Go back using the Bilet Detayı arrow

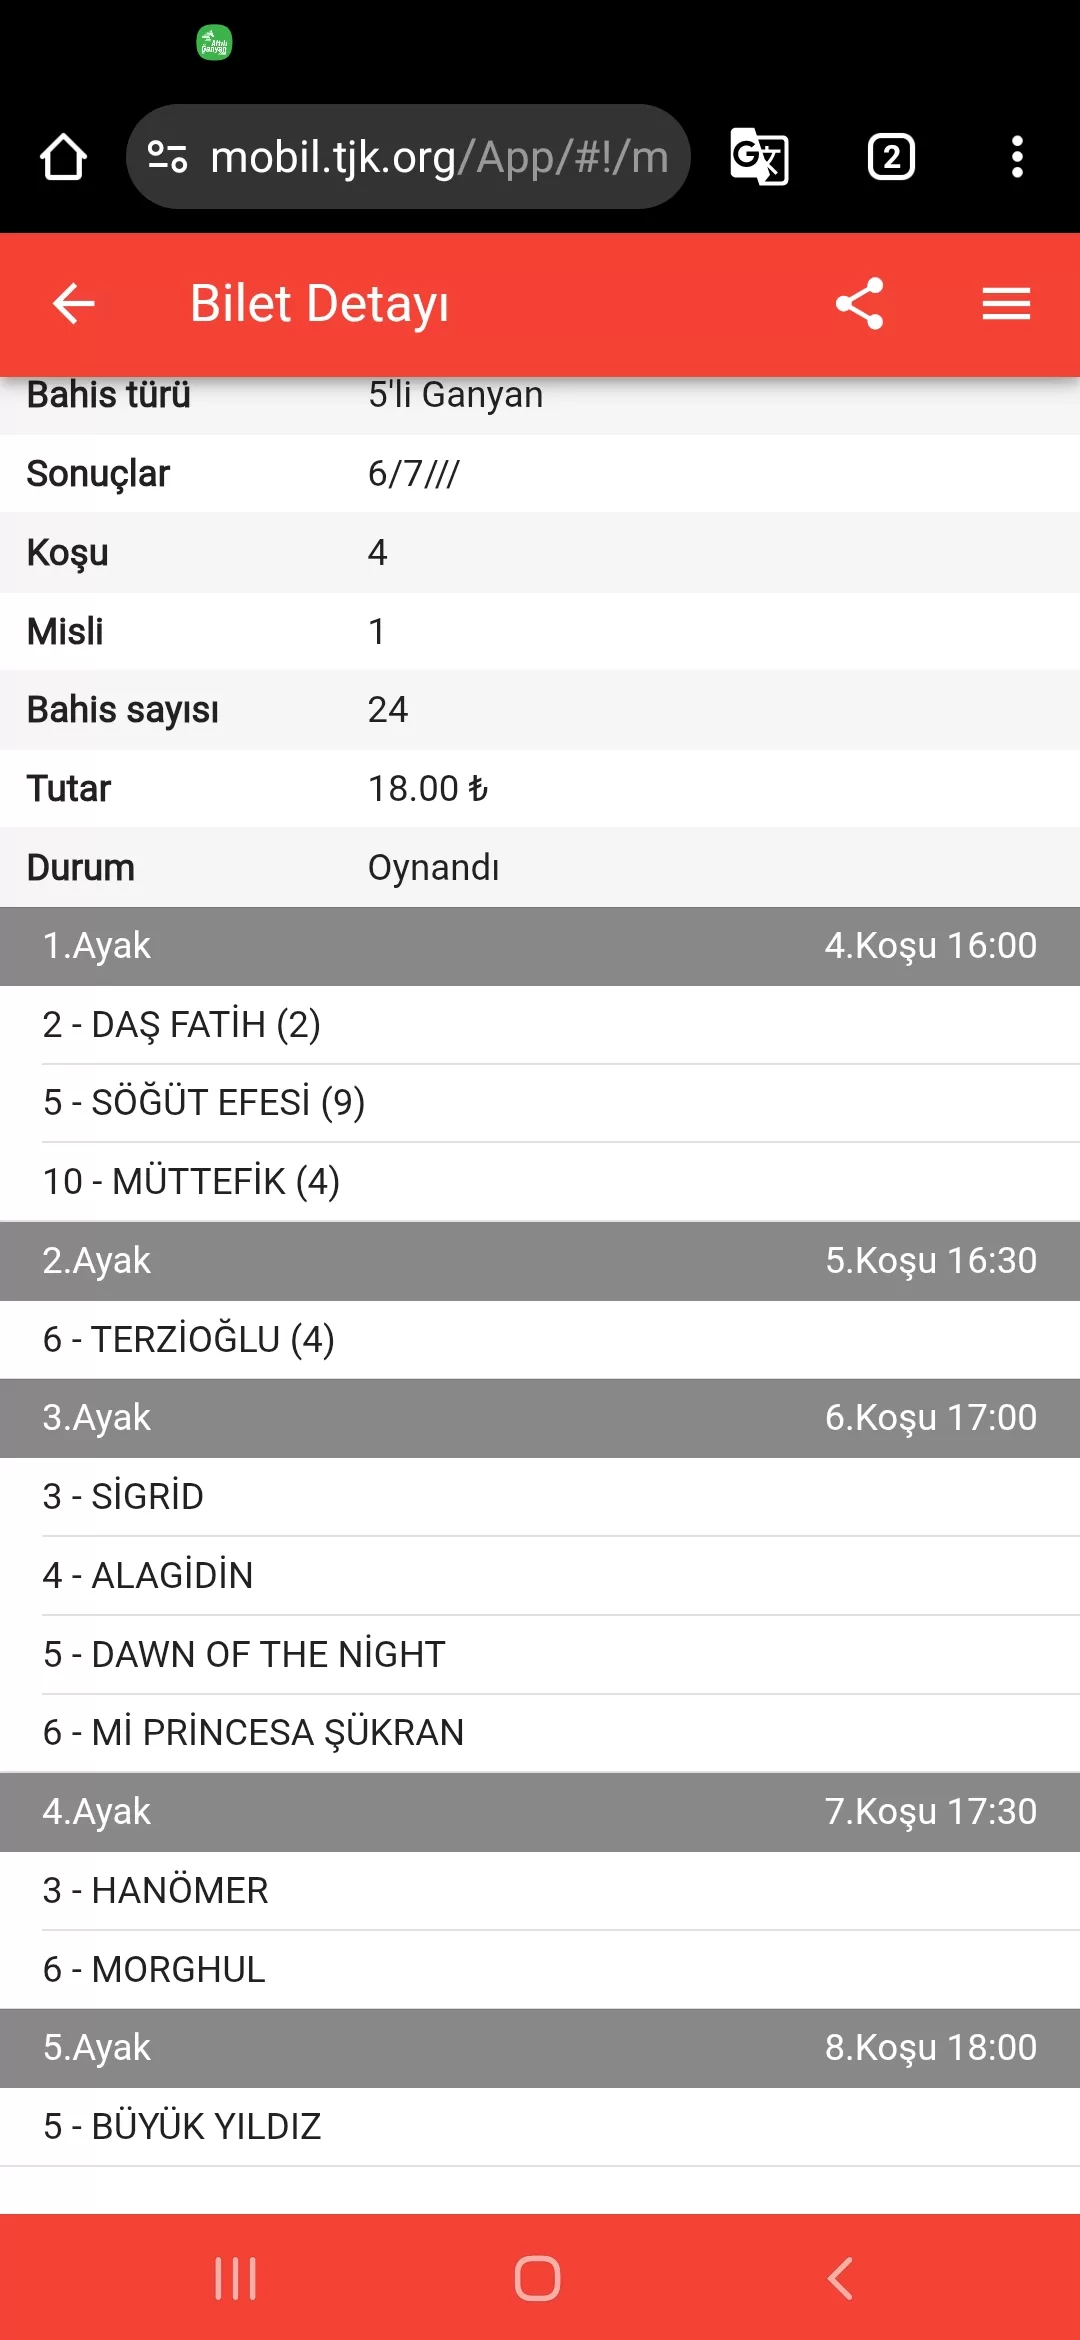(74, 304)
